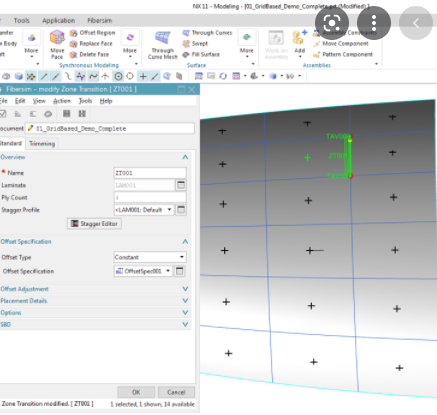437x415 pixels.
Task: Click the rotate view icon in view toolbar
Action: point(223,76)
